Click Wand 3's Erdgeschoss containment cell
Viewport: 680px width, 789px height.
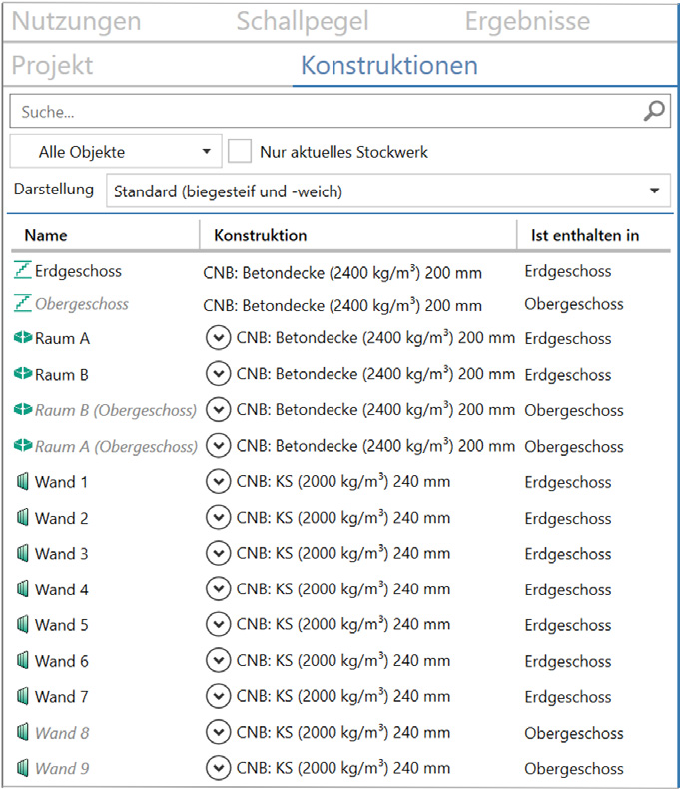click(568, 554)
